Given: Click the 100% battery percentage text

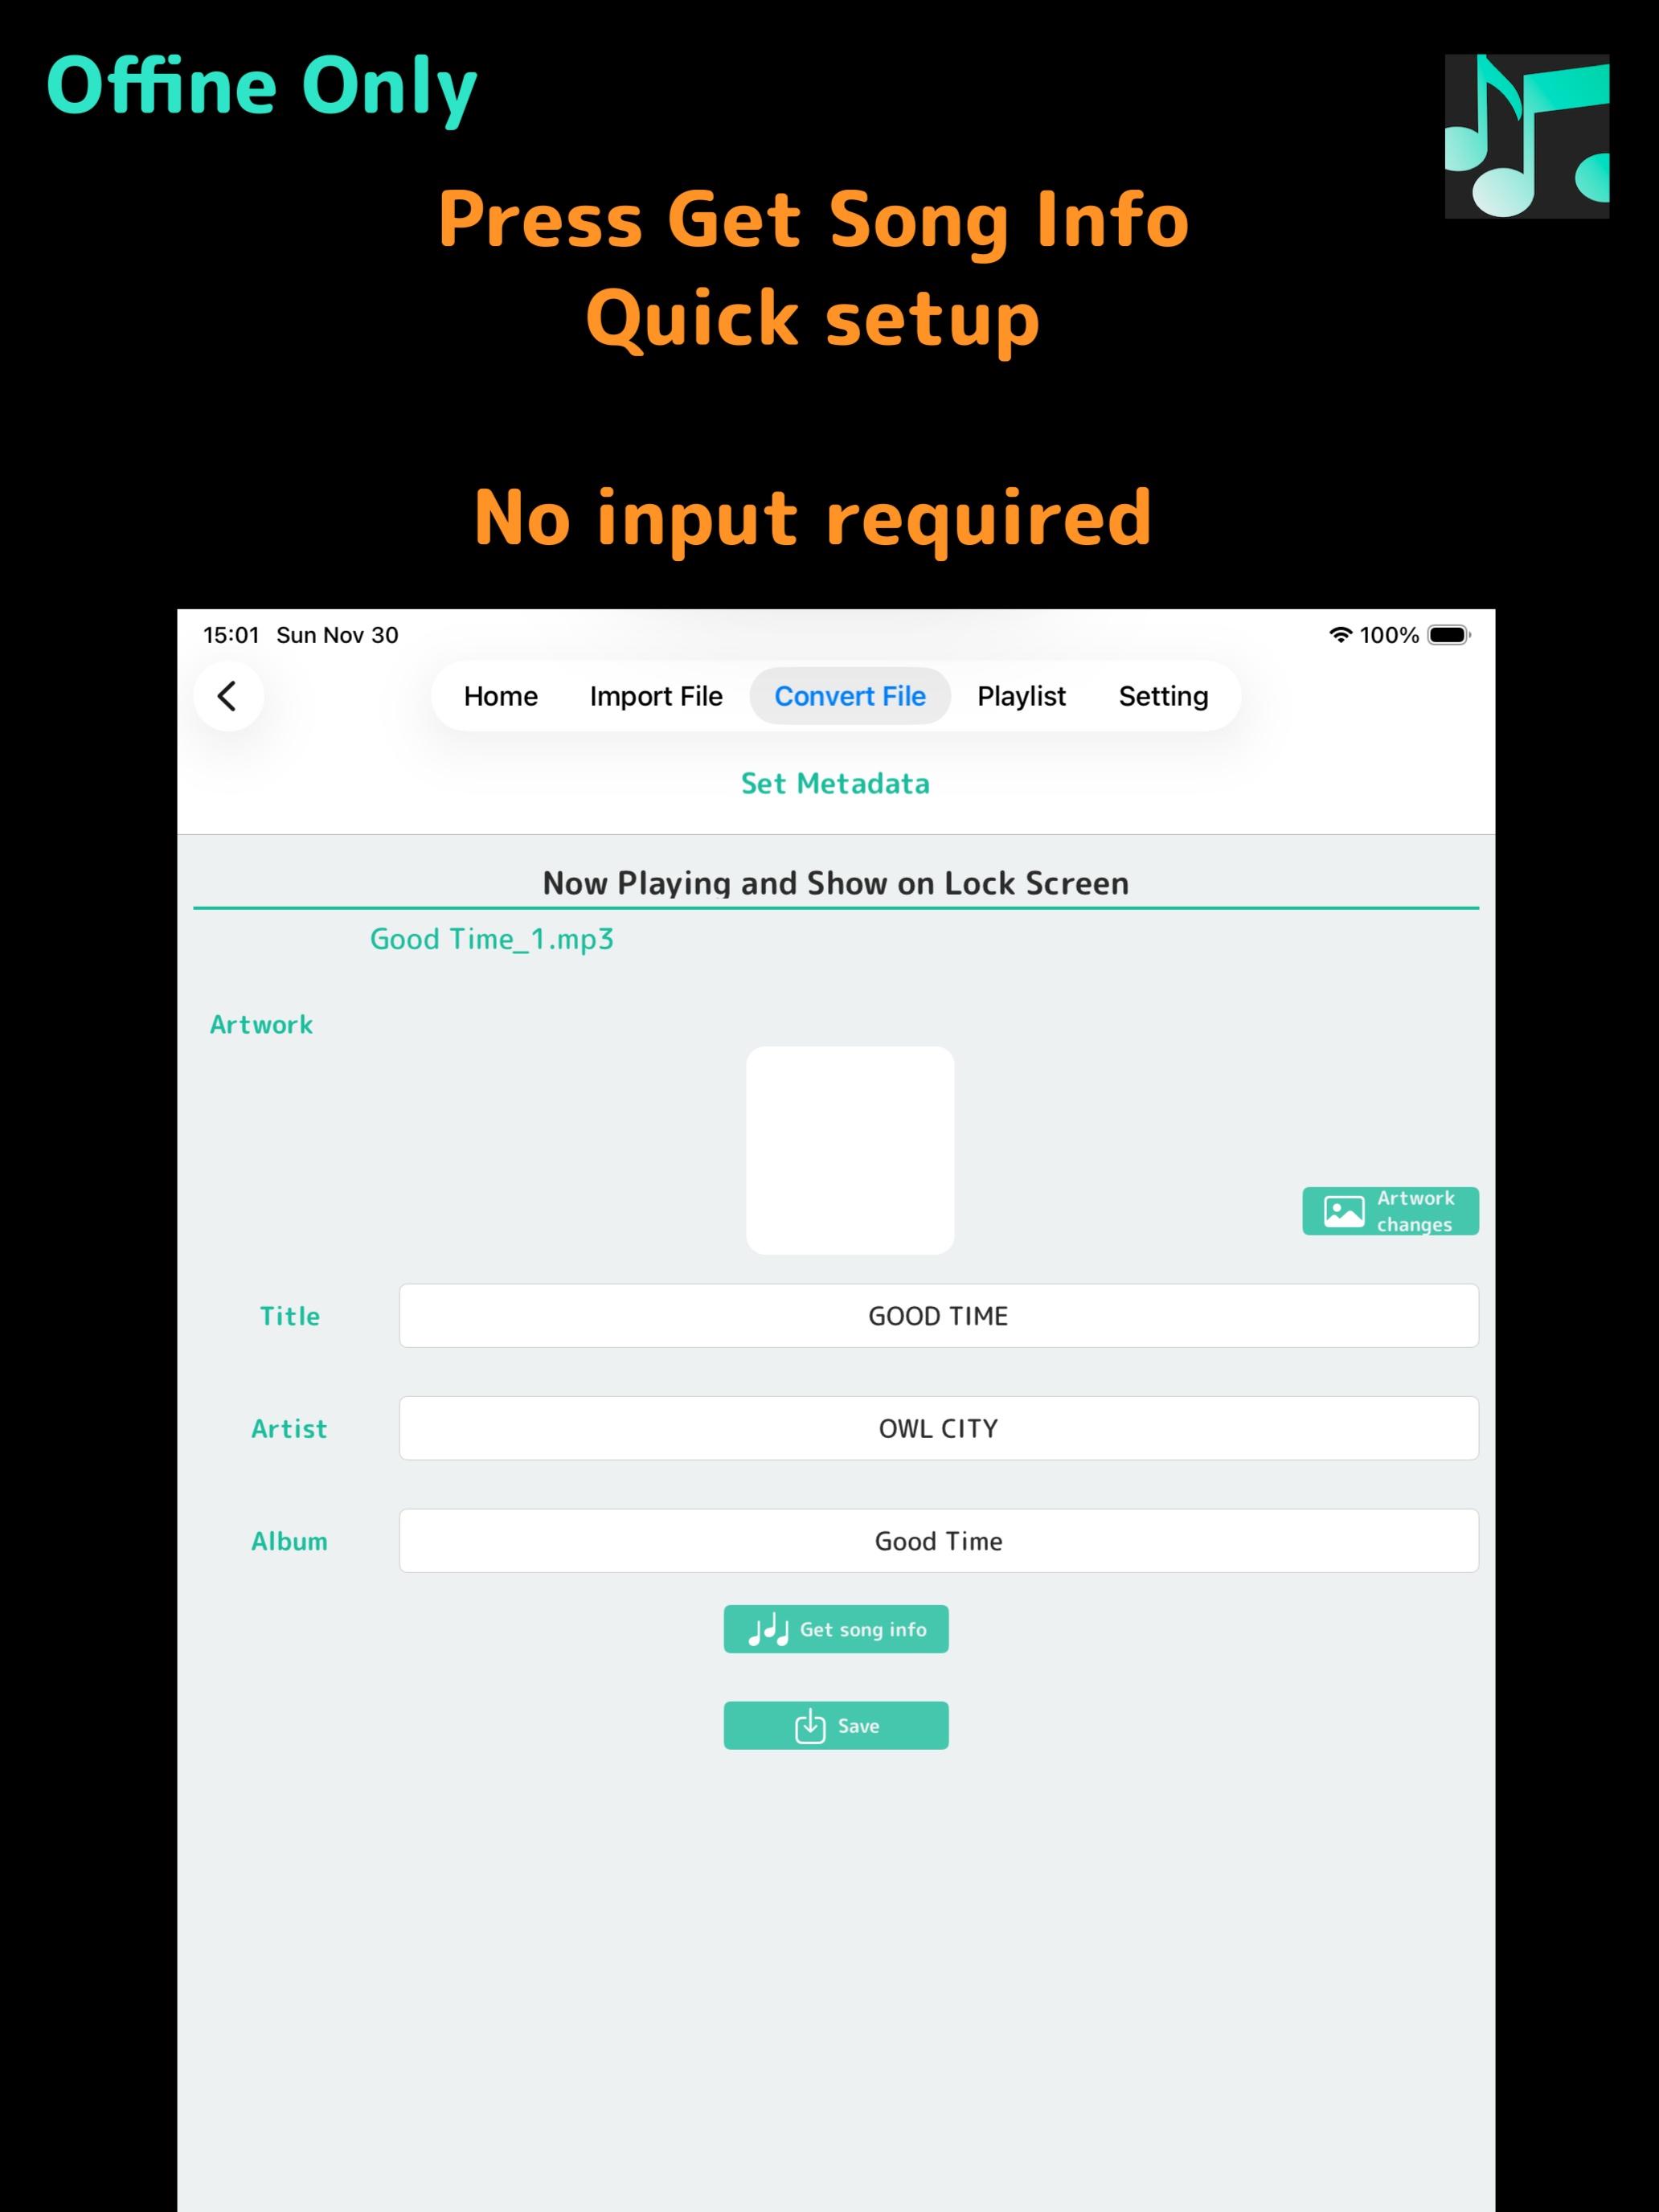Looking at the screenshot, I should coord(1389,635).
